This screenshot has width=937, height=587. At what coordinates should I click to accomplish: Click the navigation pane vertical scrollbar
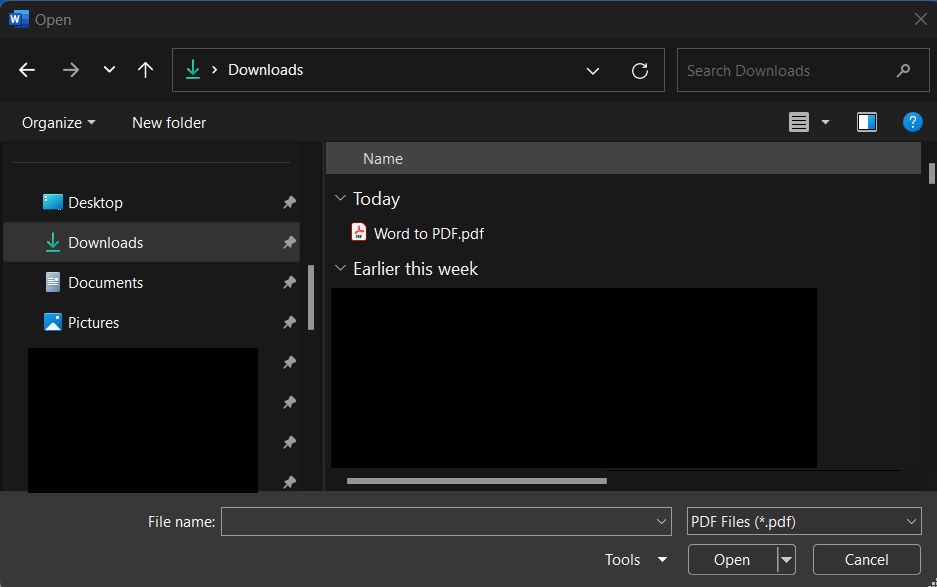click(311, 297)
